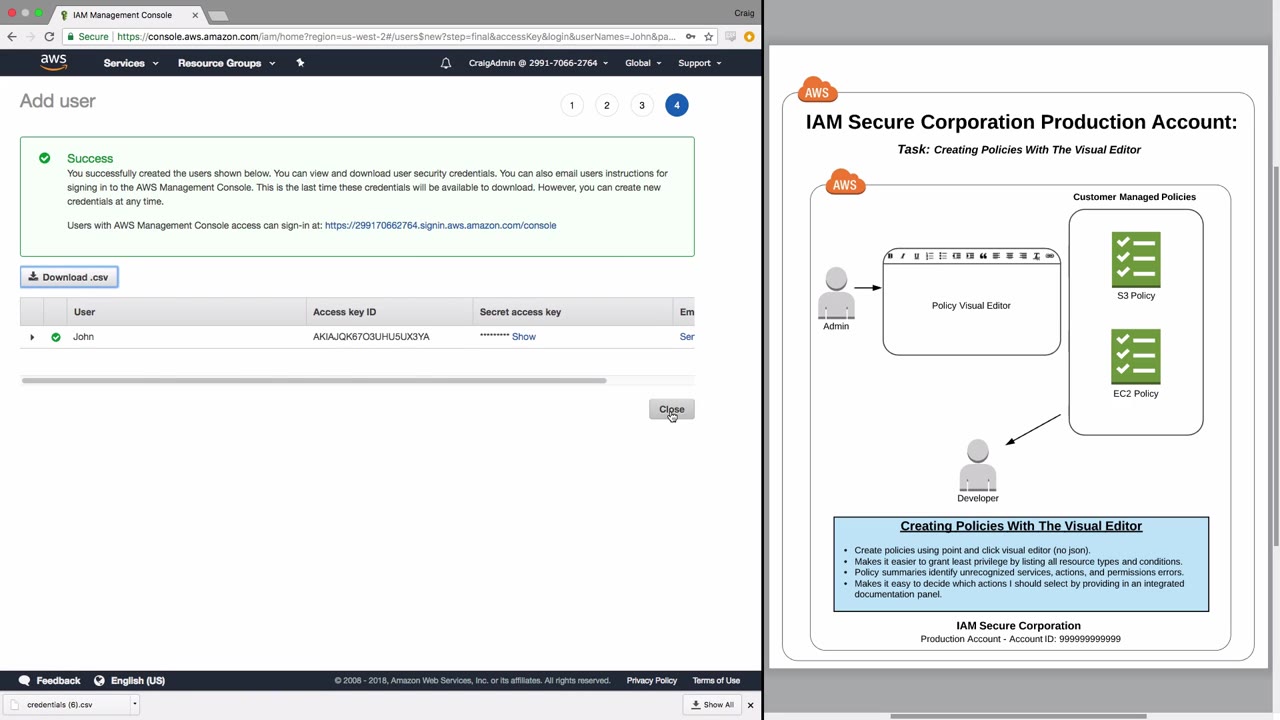
Task: Click the EC2 Policy icon in slide
Action: 1136,357
